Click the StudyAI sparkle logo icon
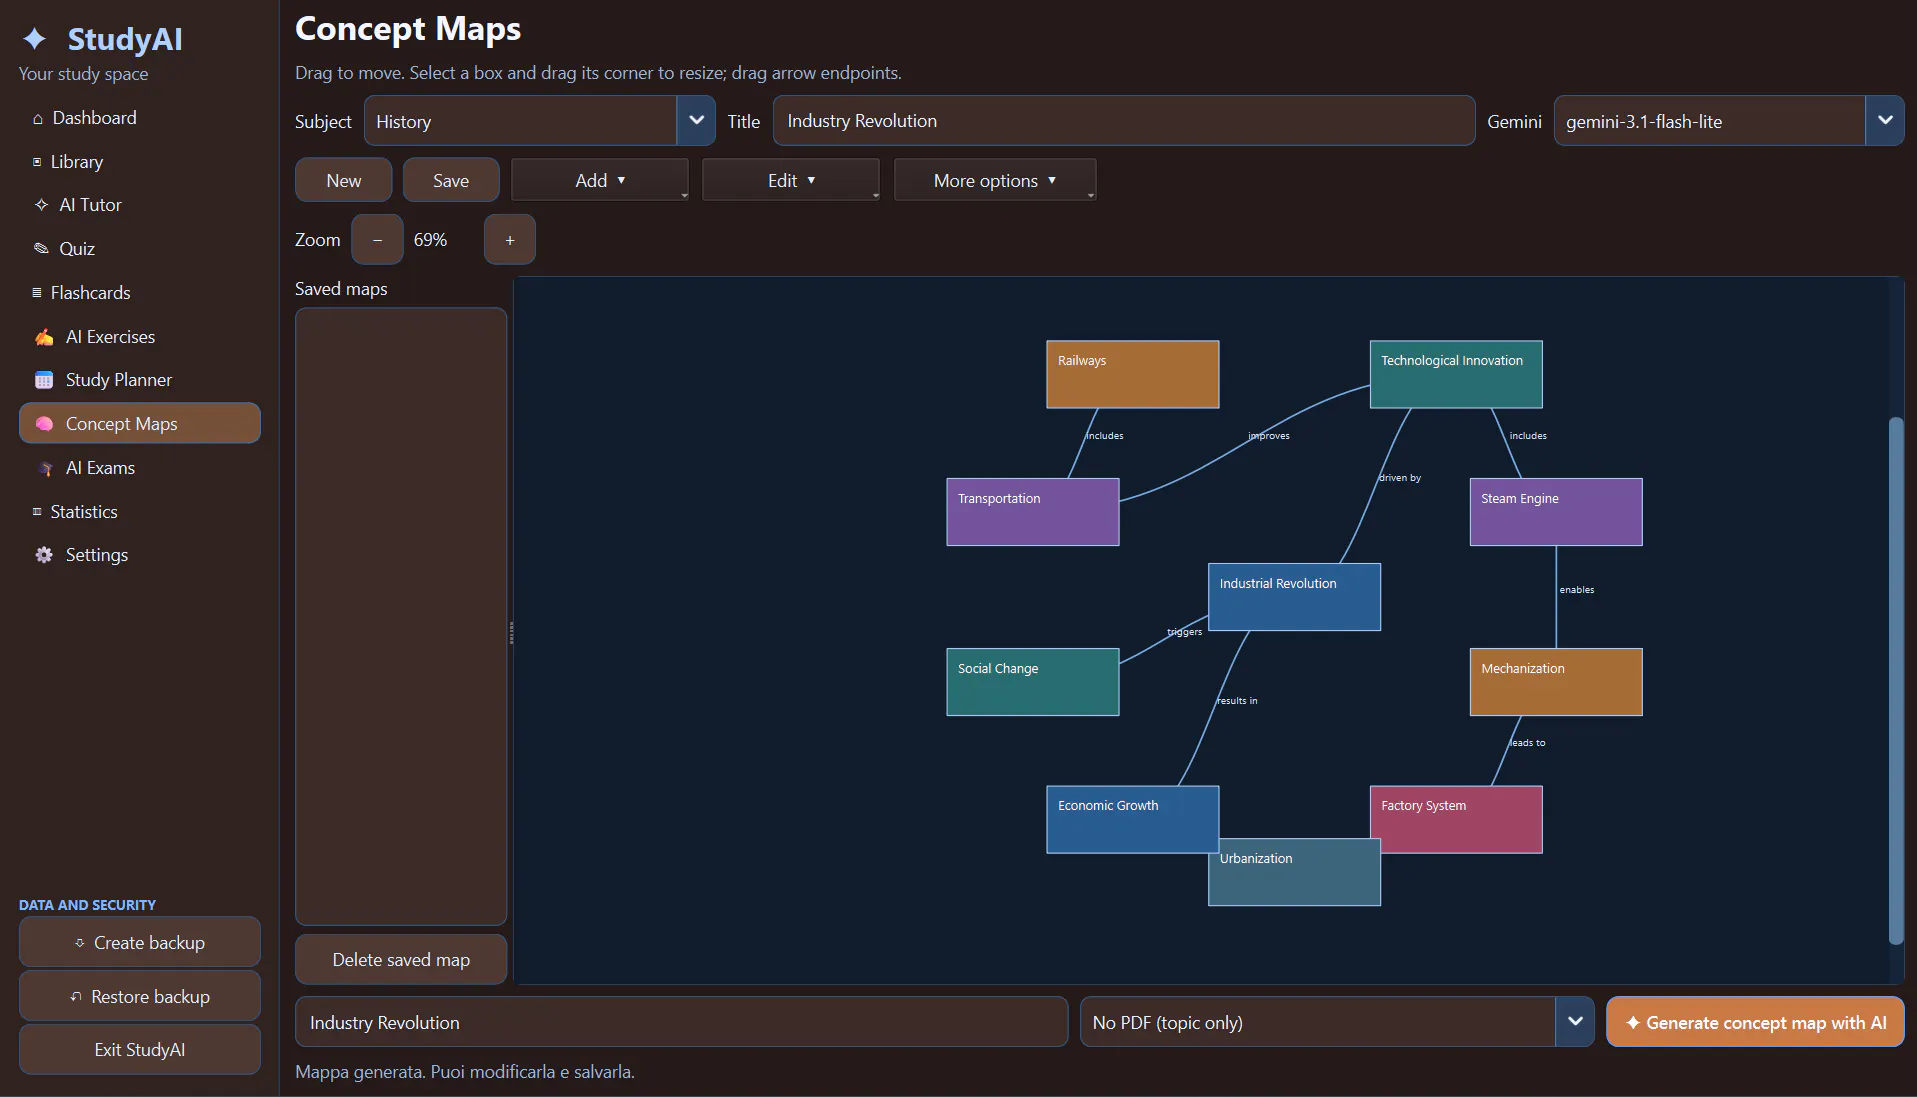 point(35,39)
